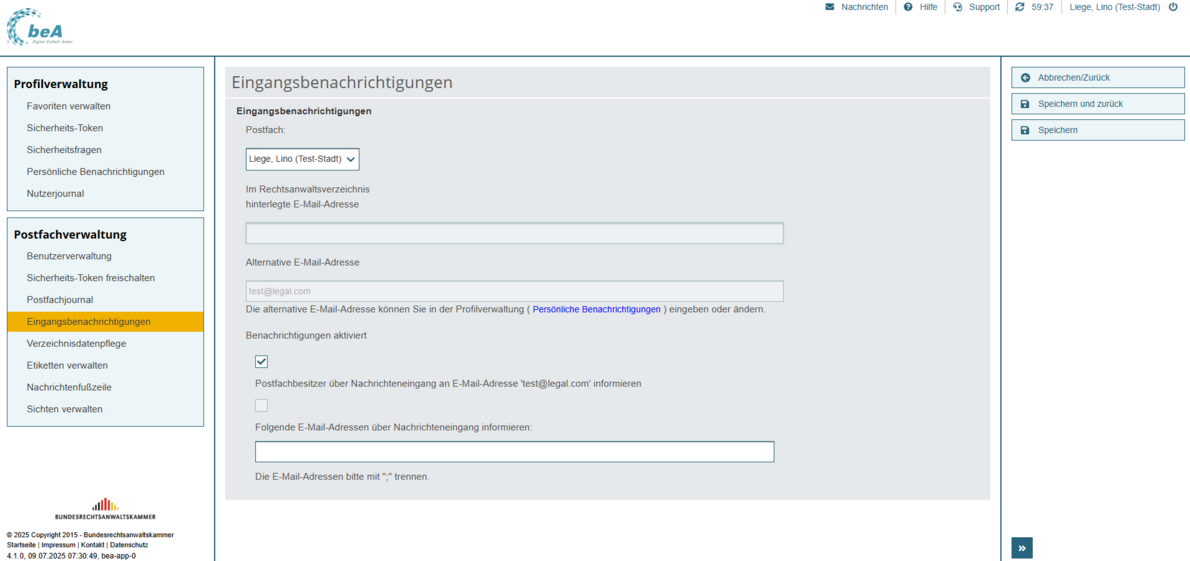Click the logout power icon

coord(1173,7)
